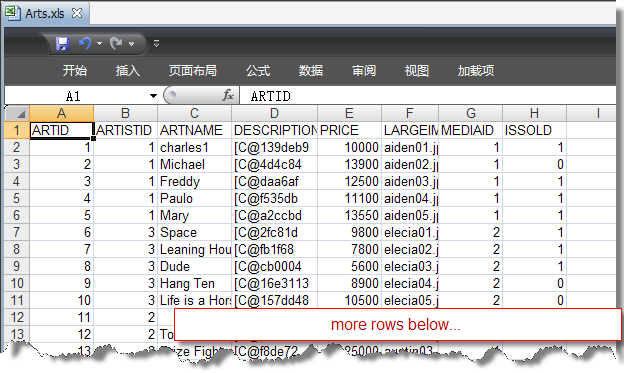The width and height of the screenshot is (624, 373).
Task: Click the Undo arrow icon
Action: (85, 43)
